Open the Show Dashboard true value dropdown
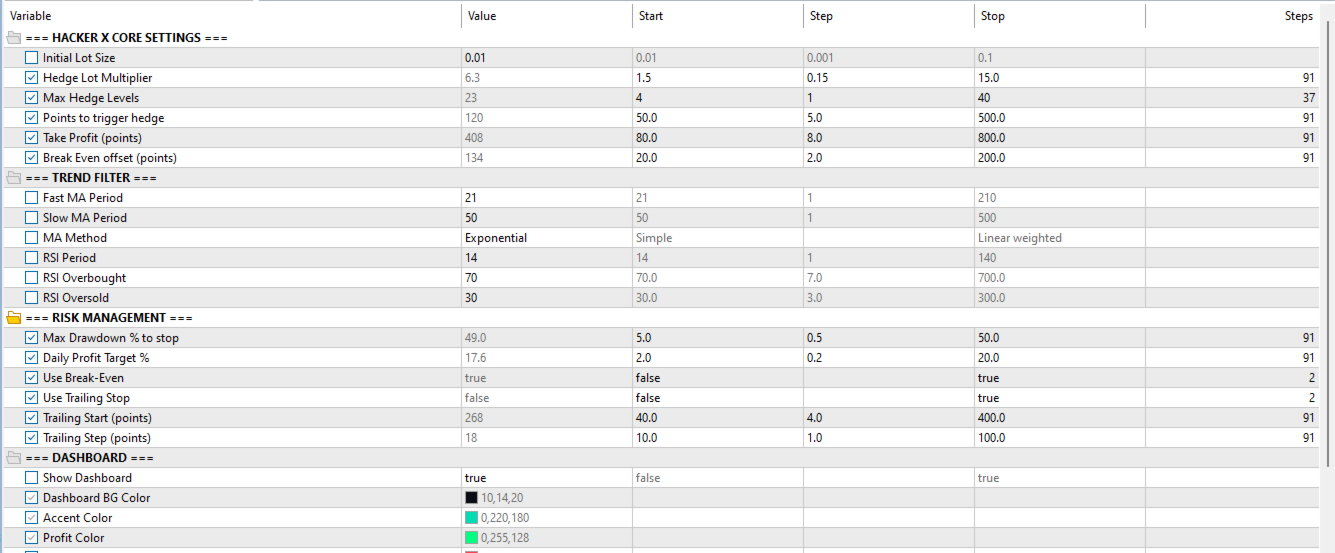 point(545,478)
